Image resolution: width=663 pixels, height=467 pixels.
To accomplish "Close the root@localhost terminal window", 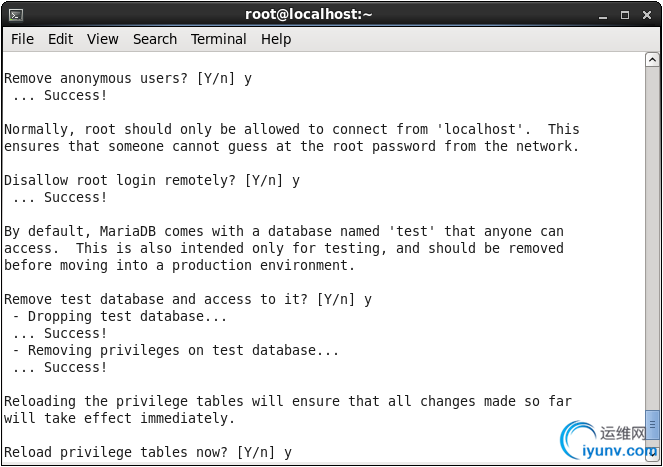I will pos(647,16).
